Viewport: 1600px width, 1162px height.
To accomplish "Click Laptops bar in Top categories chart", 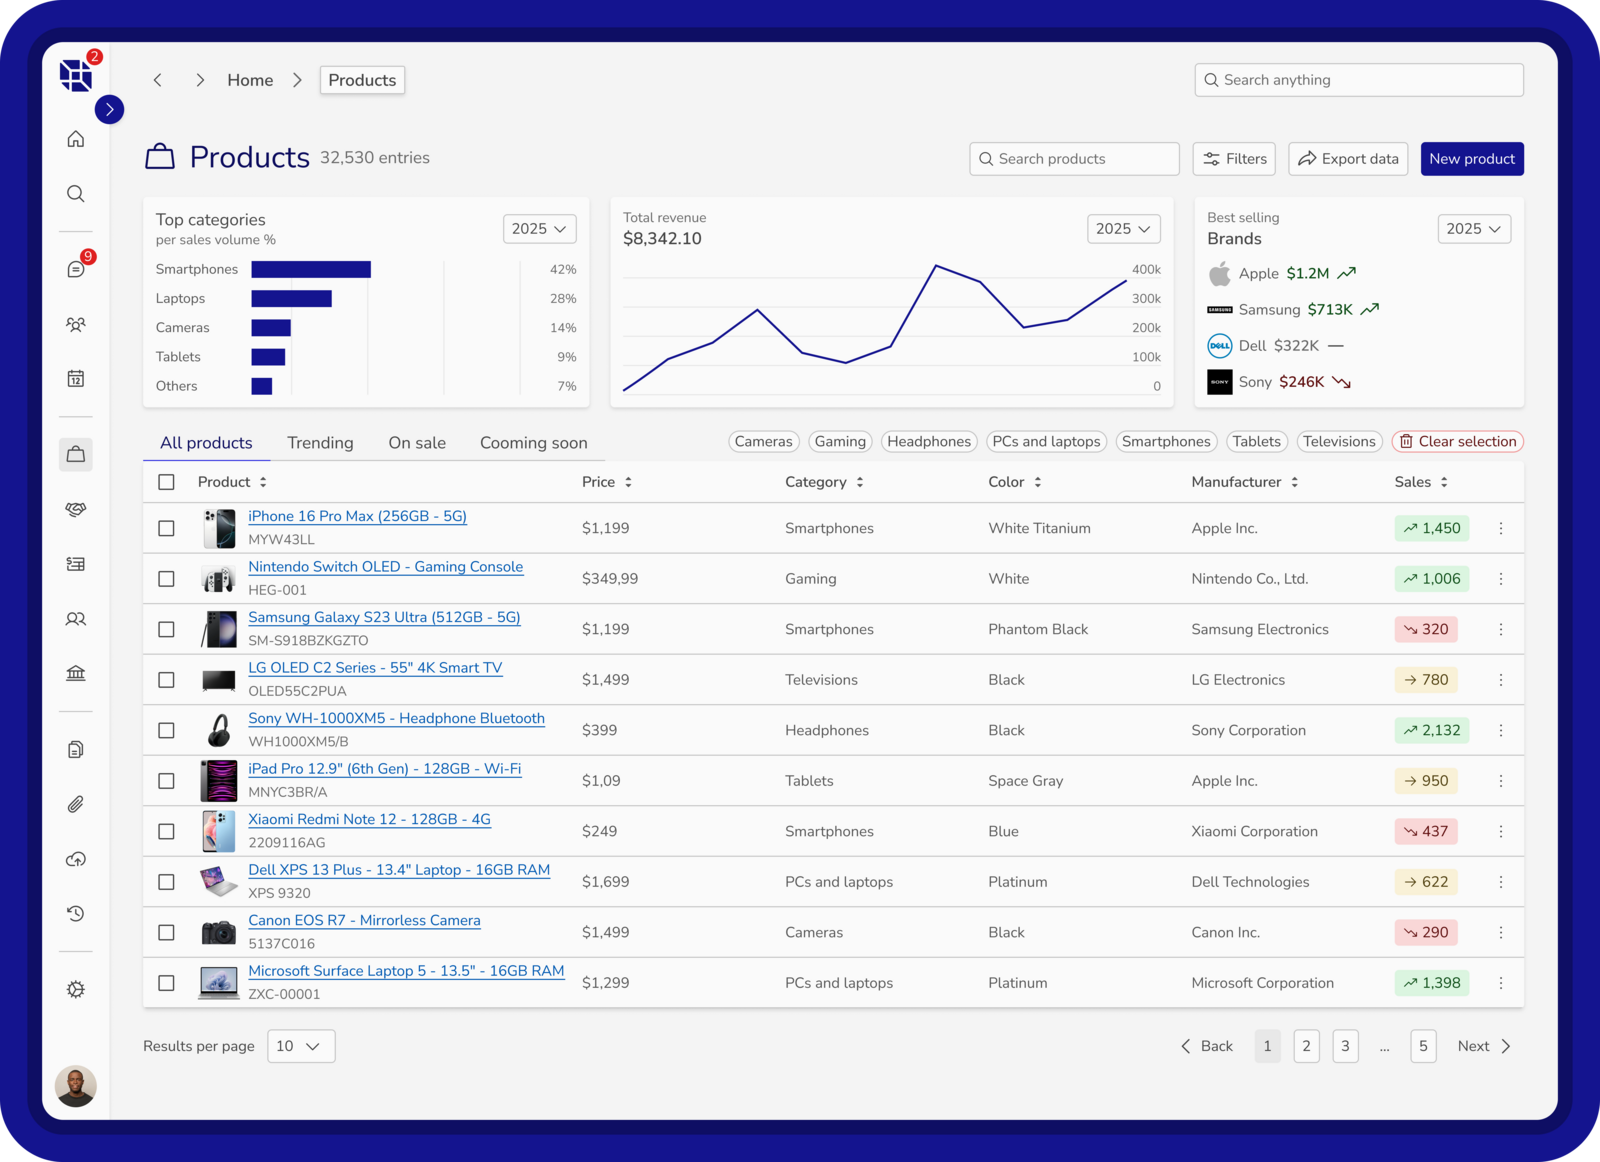I will (x=291, y=298).
